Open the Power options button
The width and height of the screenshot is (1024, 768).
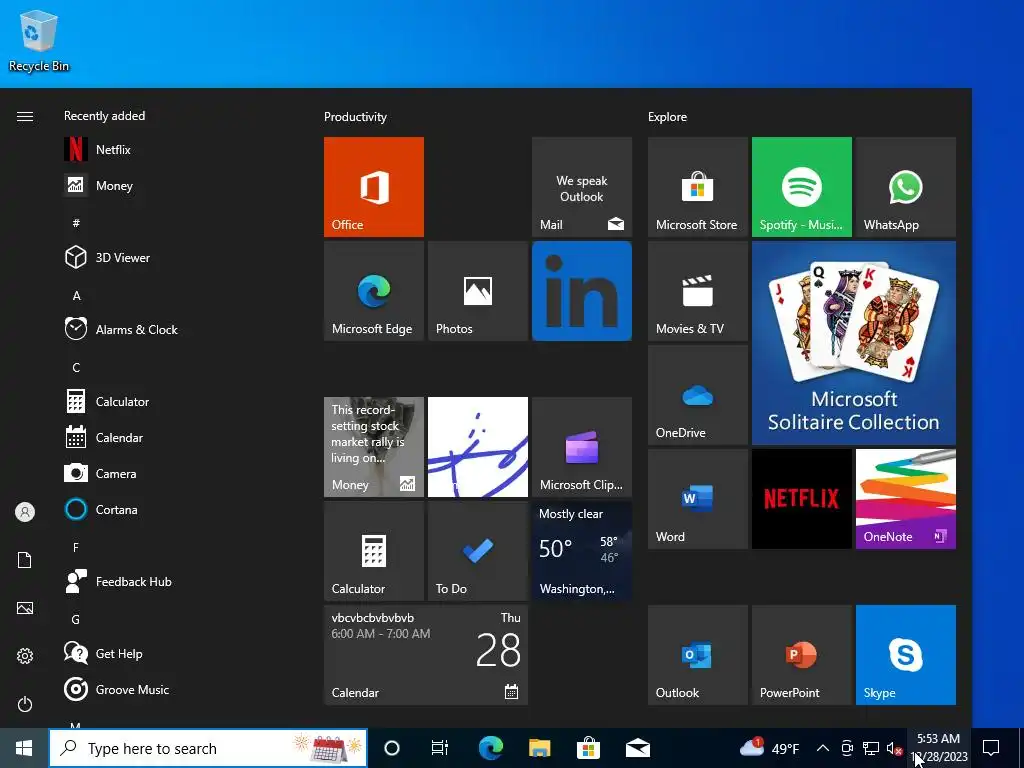tap(25, 704)
